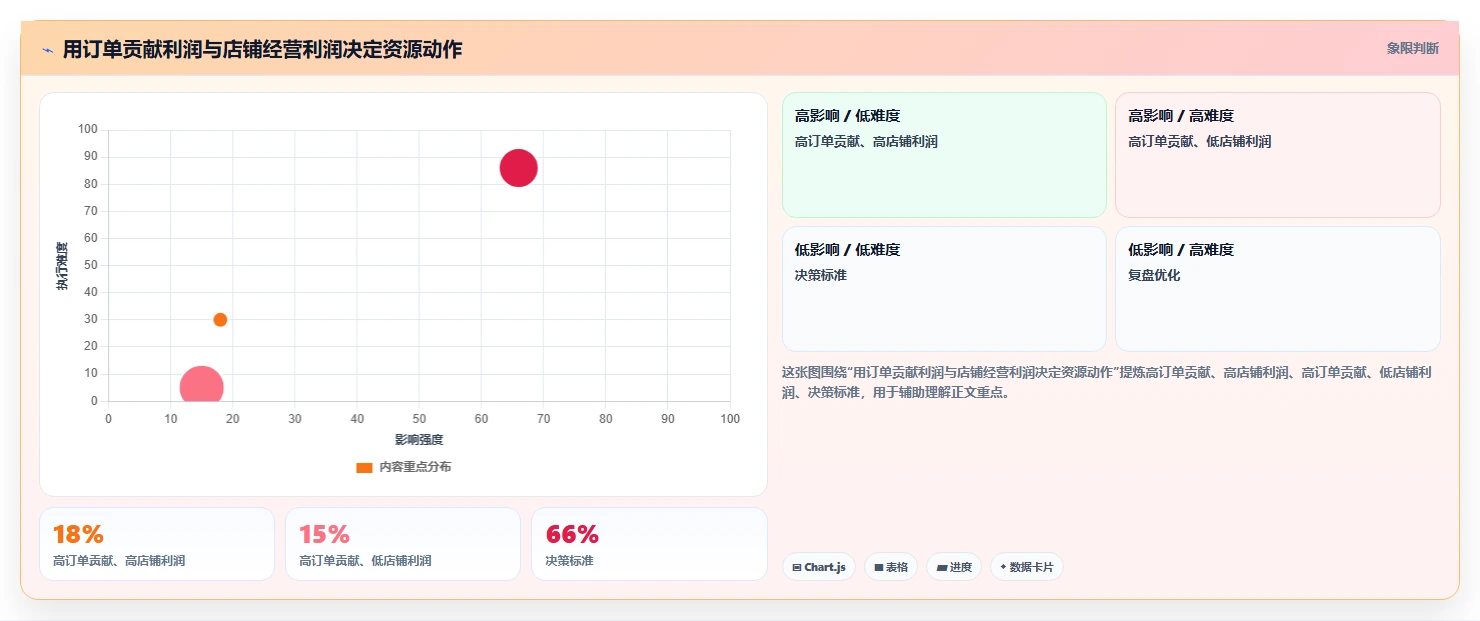The width and height of the screenshot is (1480, 621).
Task: Click the 进度 tag chip
Action: (954, 567)
